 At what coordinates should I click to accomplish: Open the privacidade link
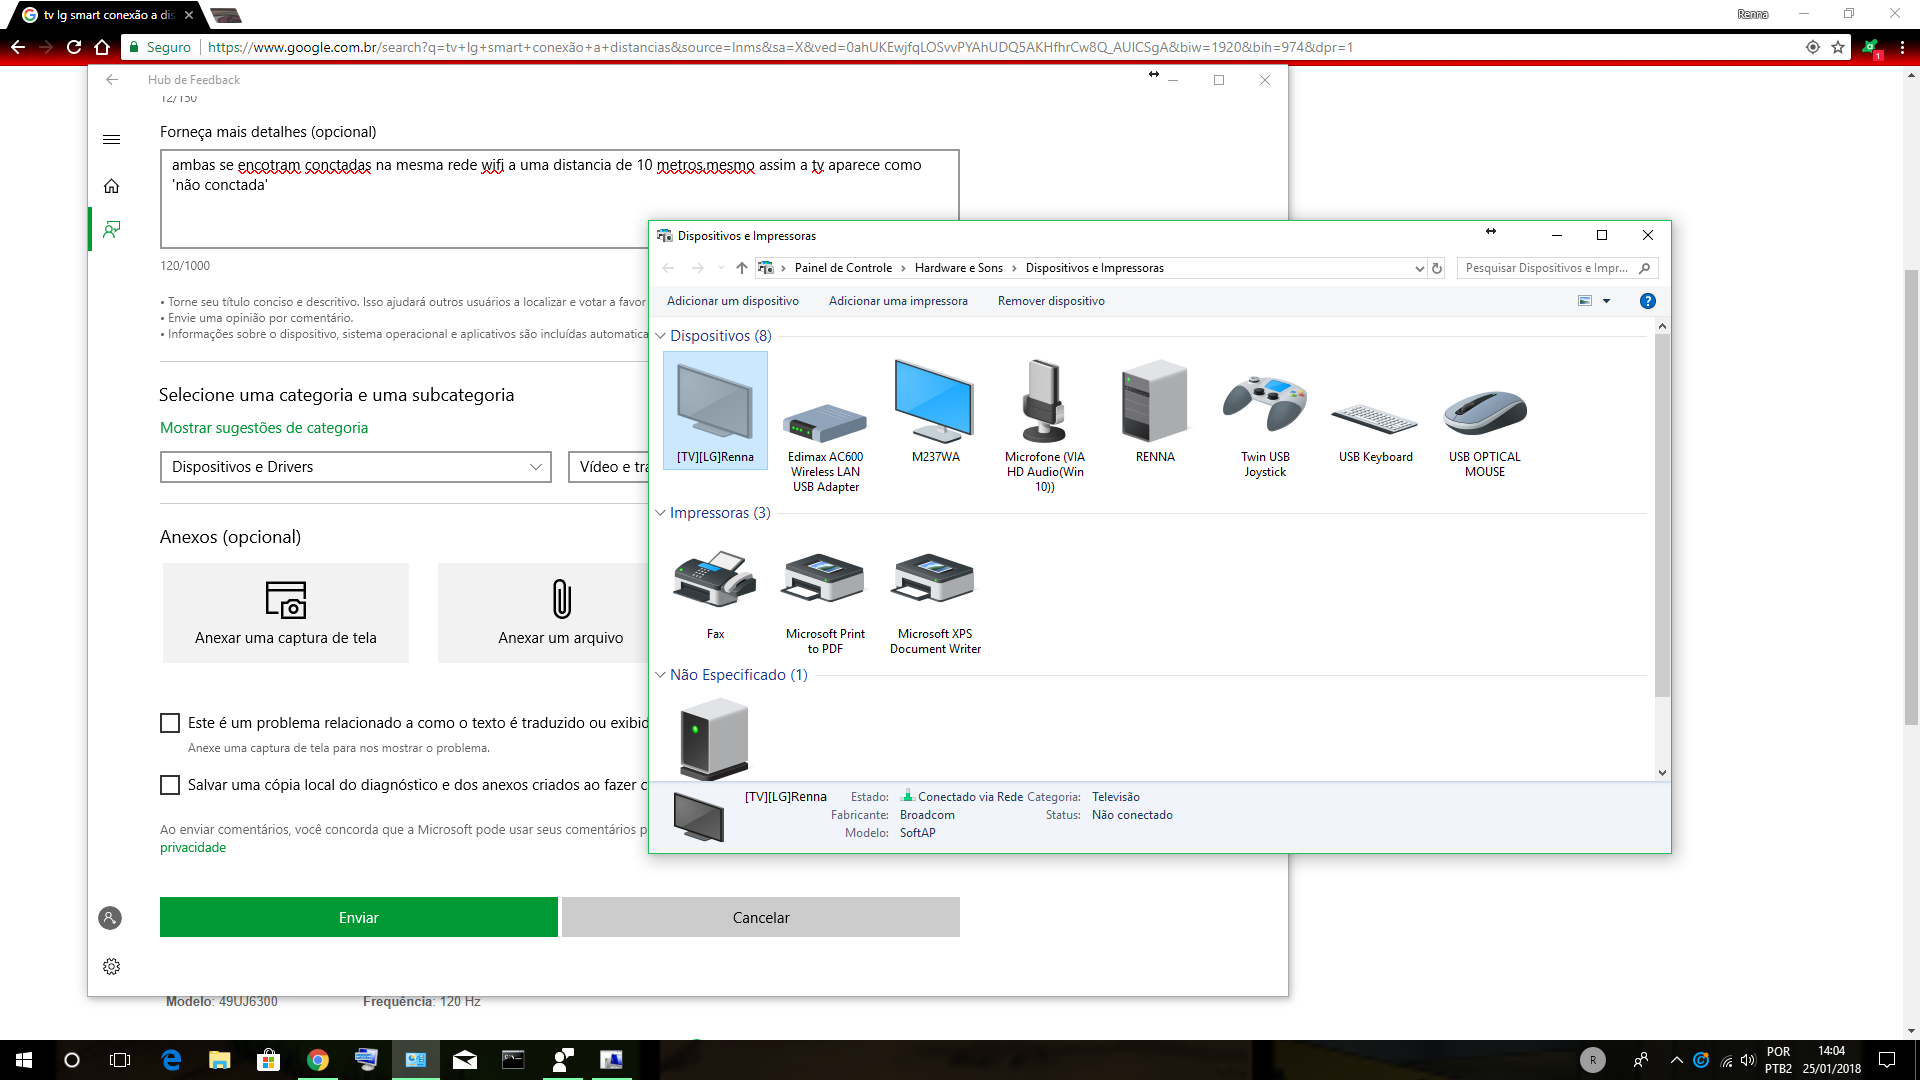point(193,847)
